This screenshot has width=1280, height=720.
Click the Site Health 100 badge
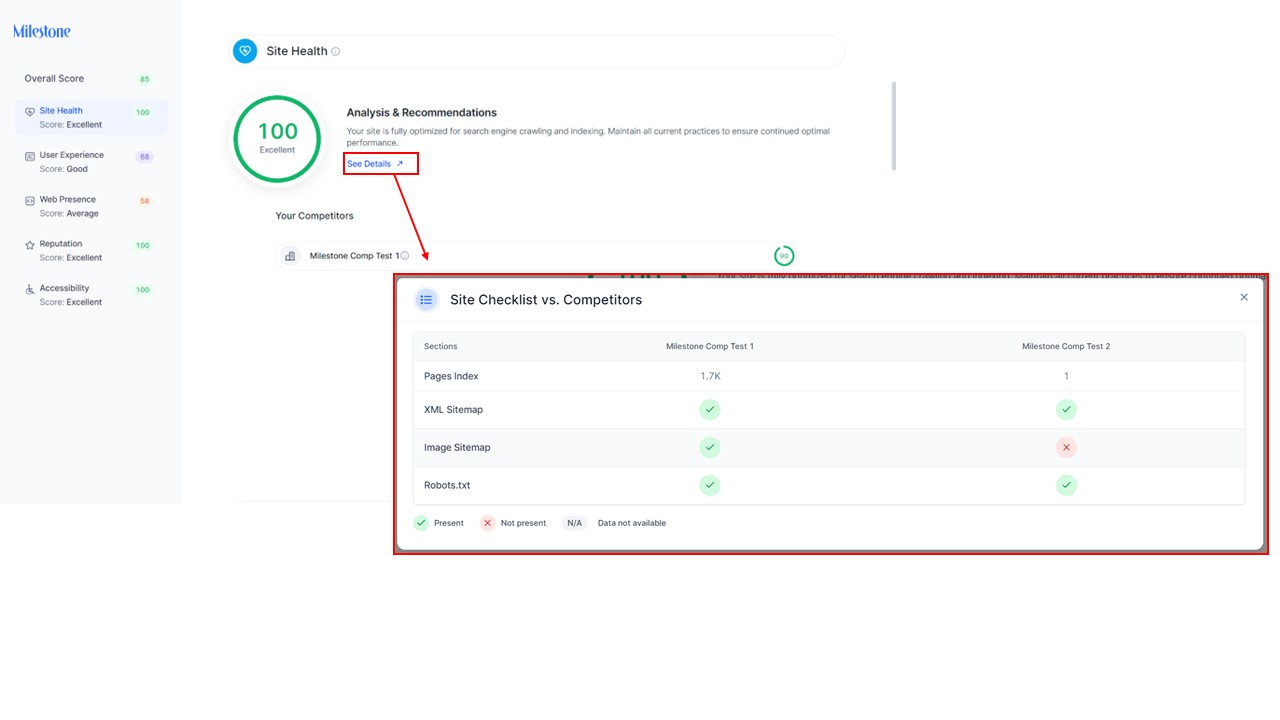tap(143, 112)
